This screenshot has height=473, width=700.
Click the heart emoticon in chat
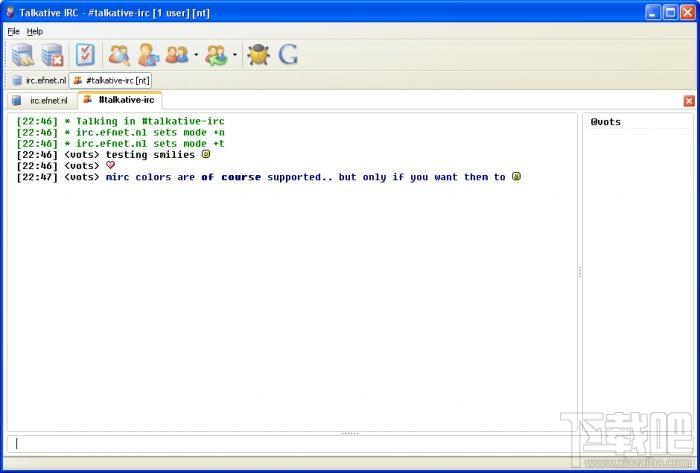tap(110, 165)
